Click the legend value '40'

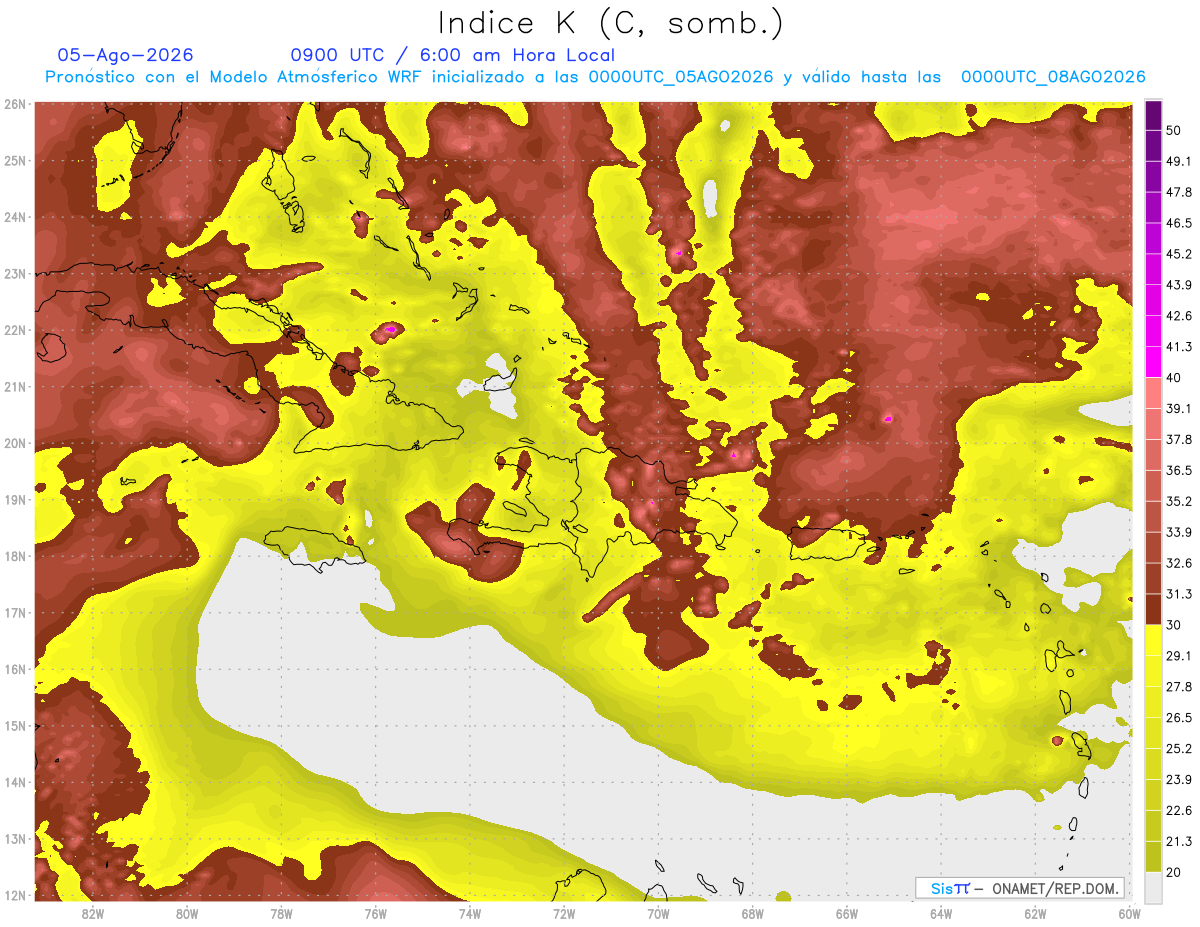[x=1174, y=377]
